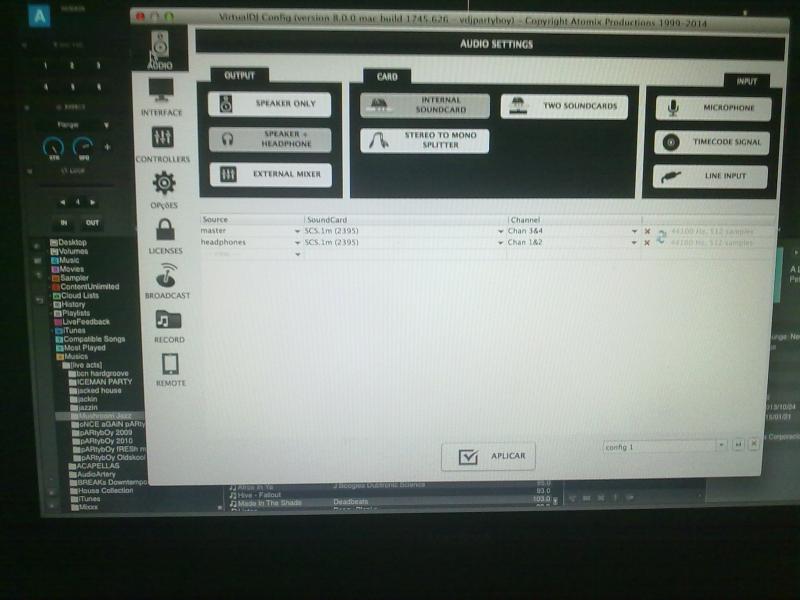Select the House Collection folder
The width and height of the screenshot is (800, 600).
click(x=102, y=490)
